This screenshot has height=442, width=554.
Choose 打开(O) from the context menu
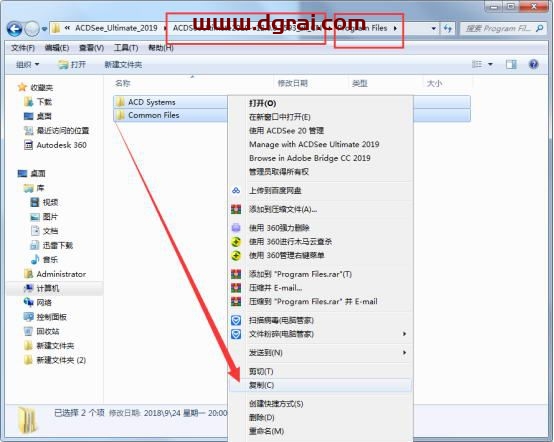(x=262, y=103)
